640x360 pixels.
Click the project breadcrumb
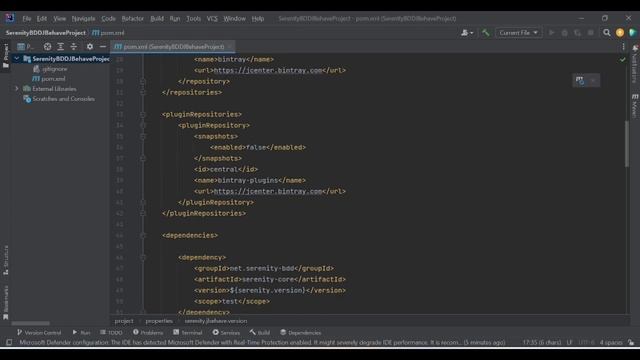pyautogui.click(x=124, y=321)
